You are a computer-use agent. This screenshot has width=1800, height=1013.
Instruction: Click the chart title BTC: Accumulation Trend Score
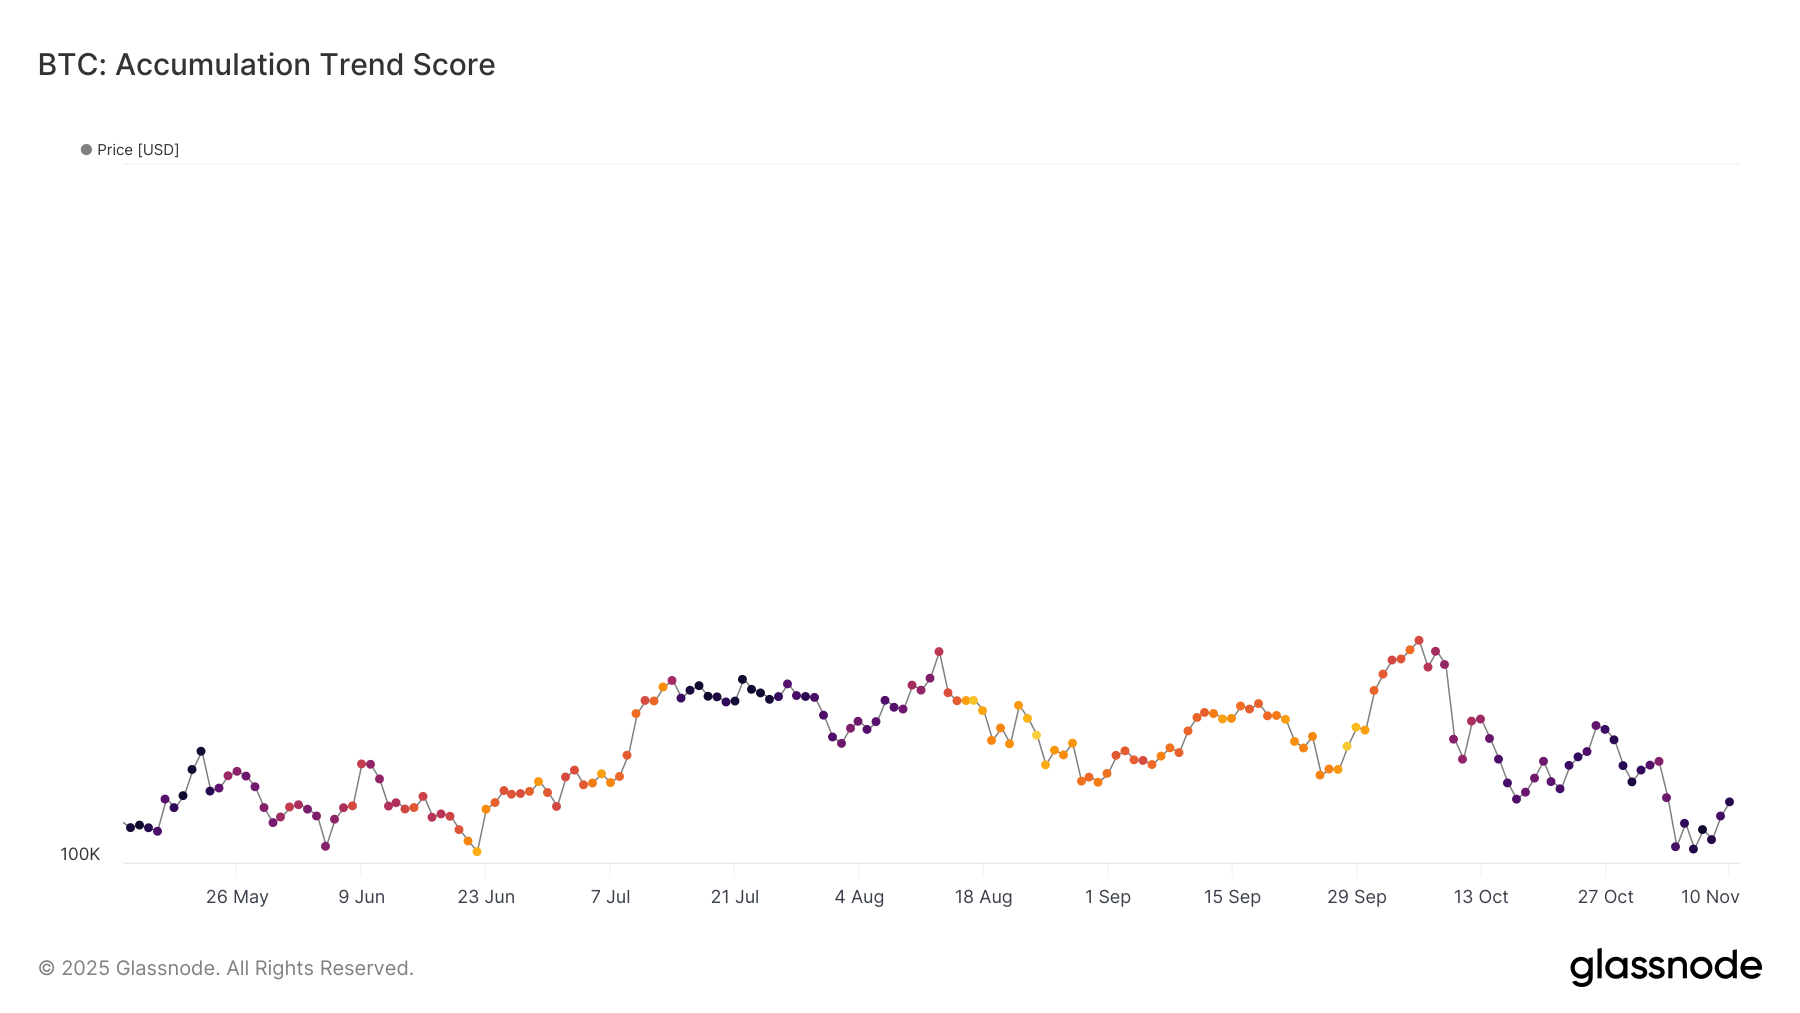pyautogui.click(x=266, y=65)
